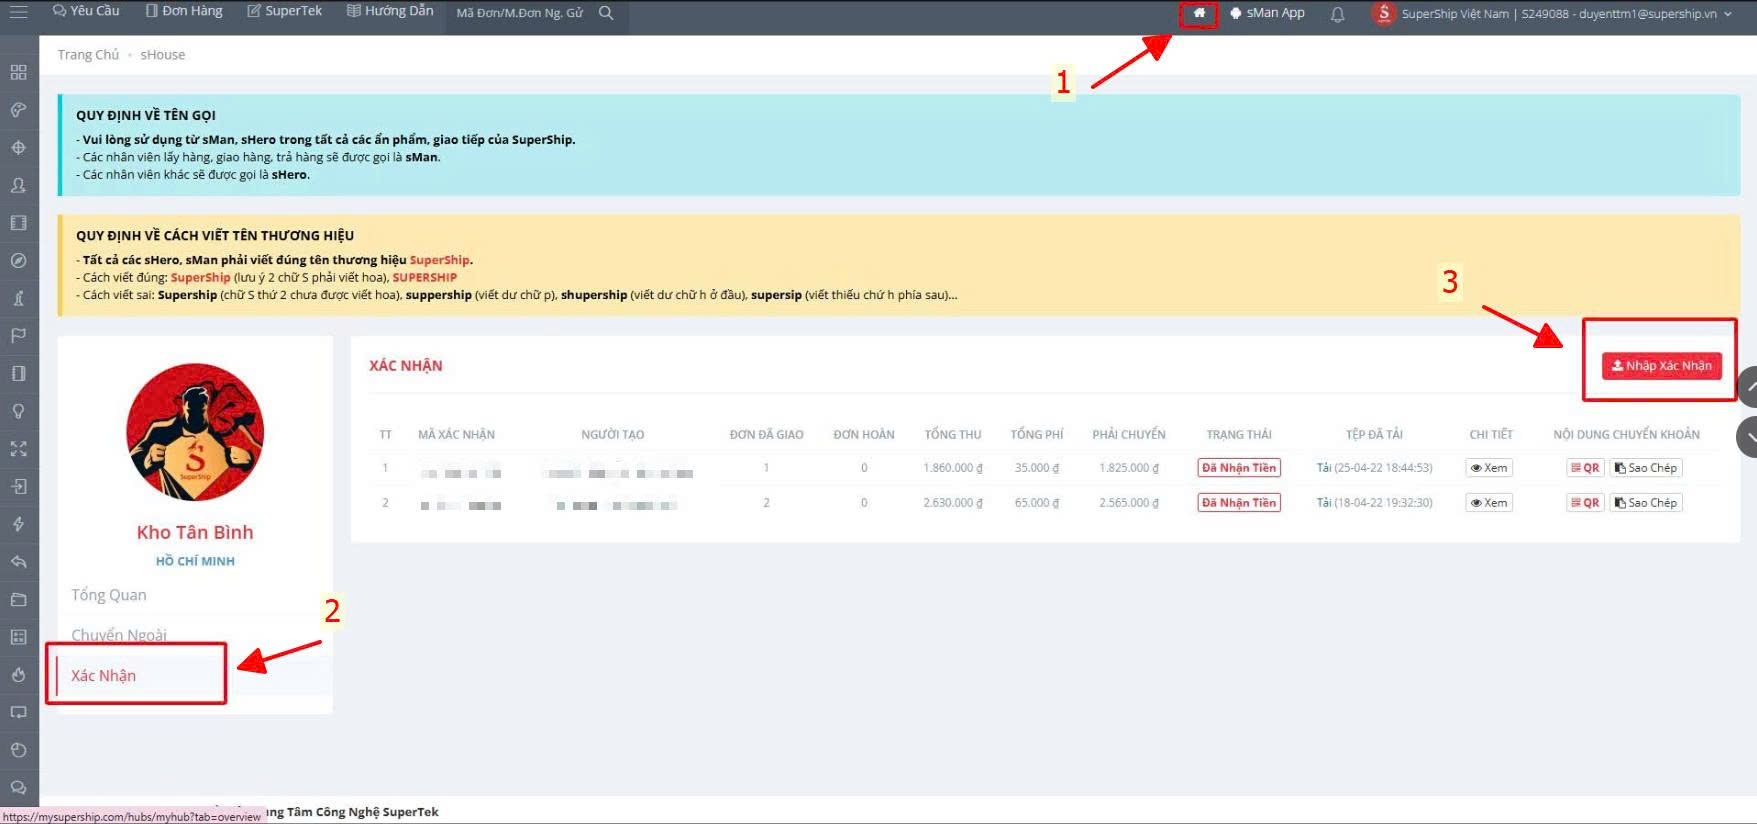Click the expand-arrows icon in sidebar
This screenshot has width=1757, height=824.
coord(18,449)
